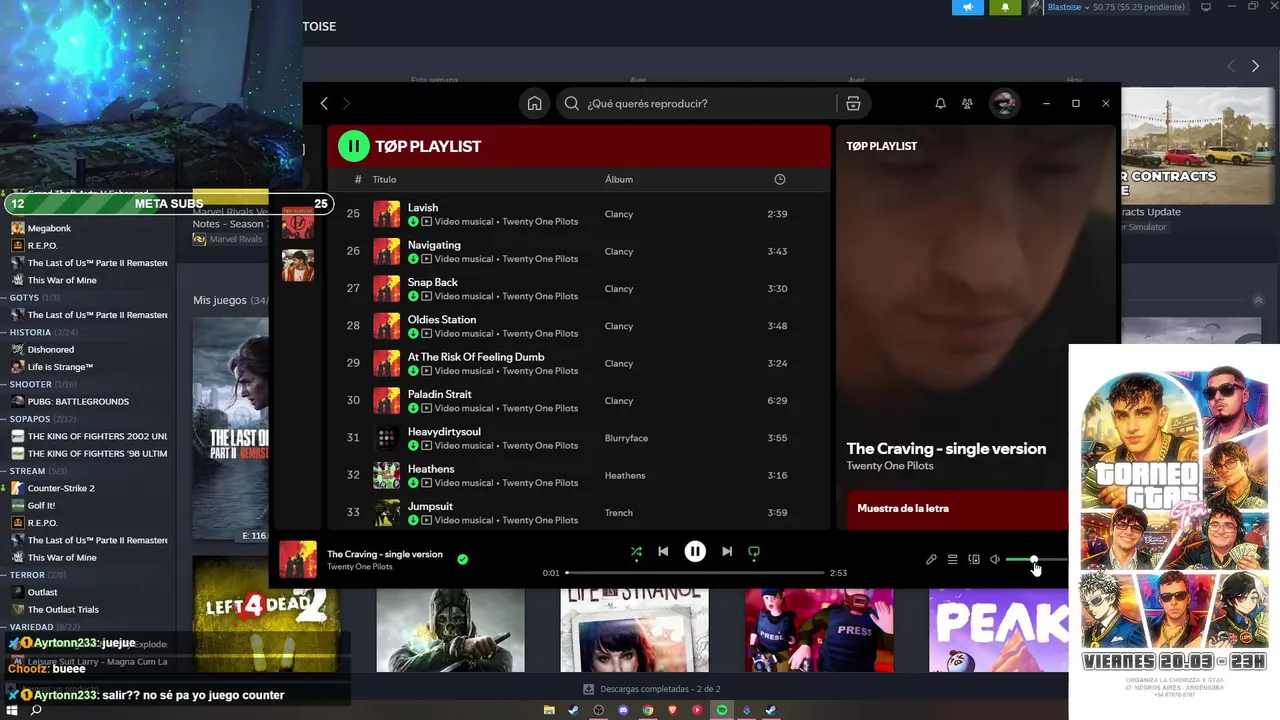Open lyrics microphone icon in player bar

point(931,559)
